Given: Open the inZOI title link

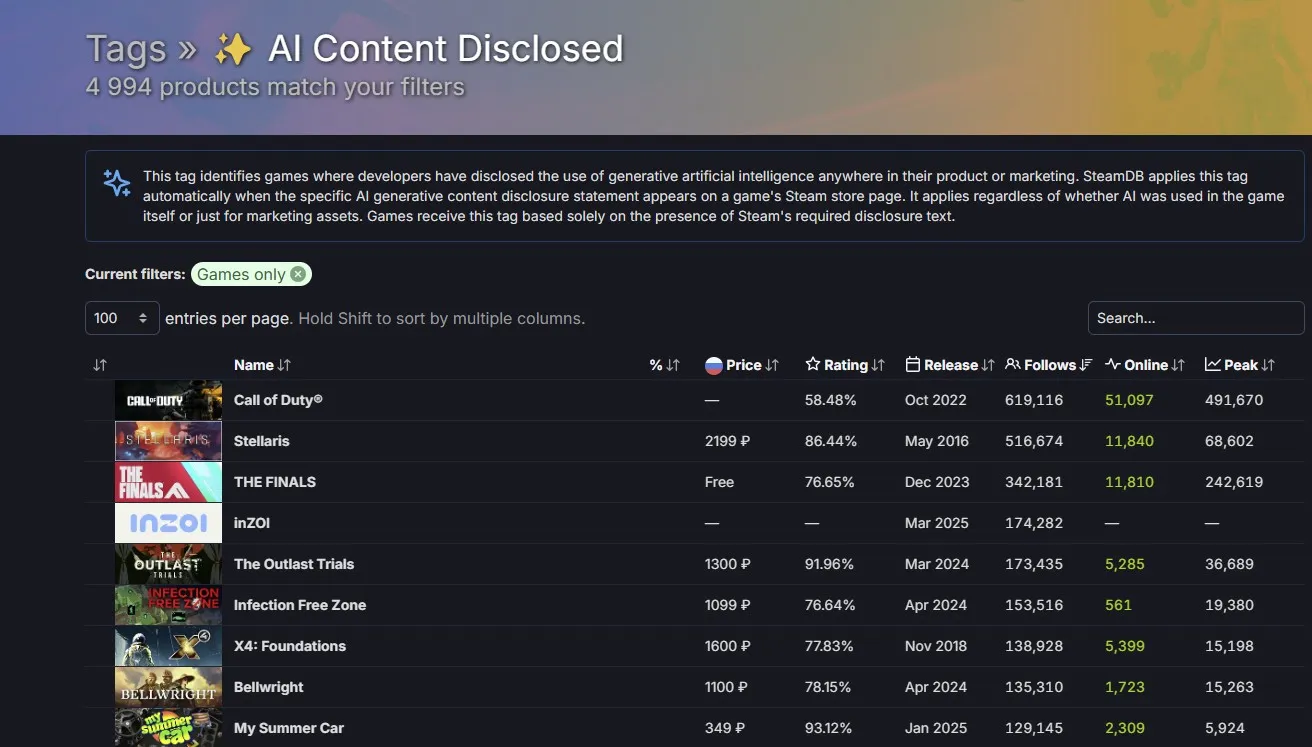Looking at the screenshot, I should coord(252,523).
